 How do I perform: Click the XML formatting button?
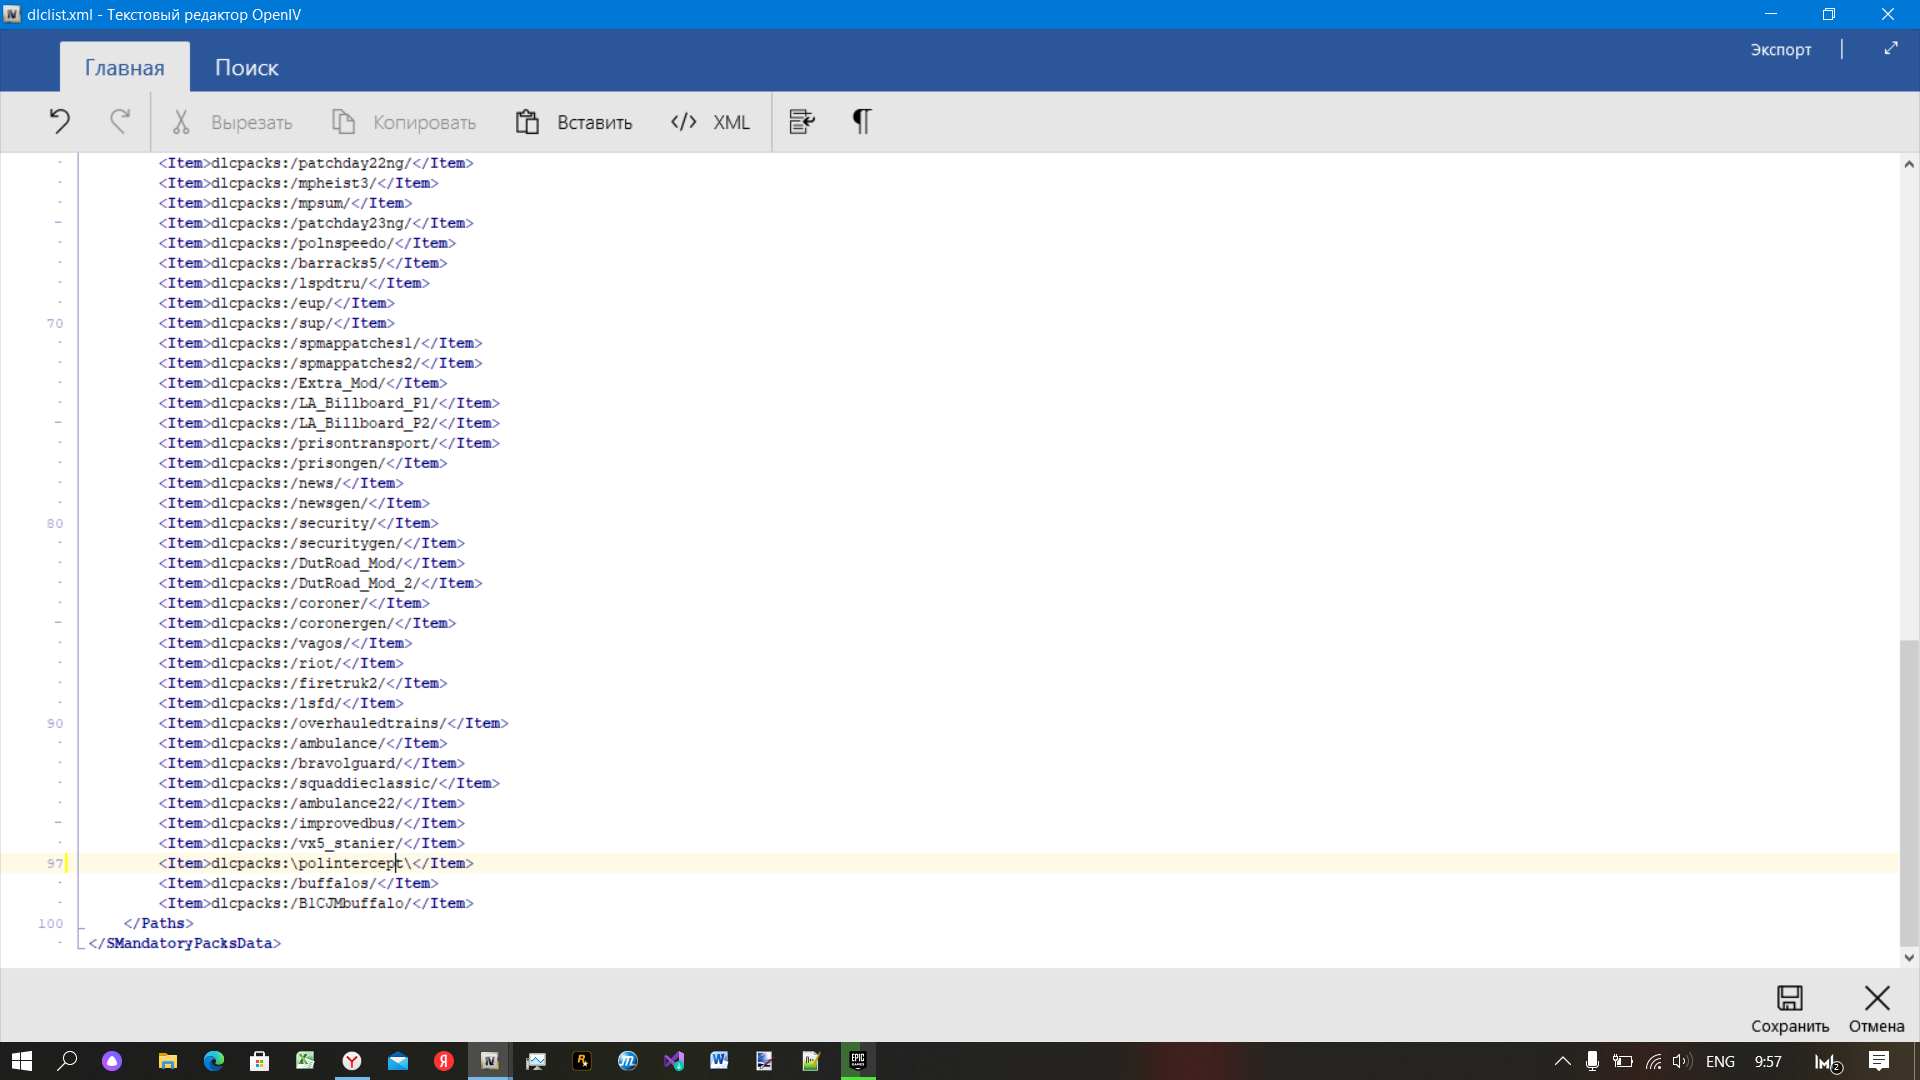click(x=710, y=122)
